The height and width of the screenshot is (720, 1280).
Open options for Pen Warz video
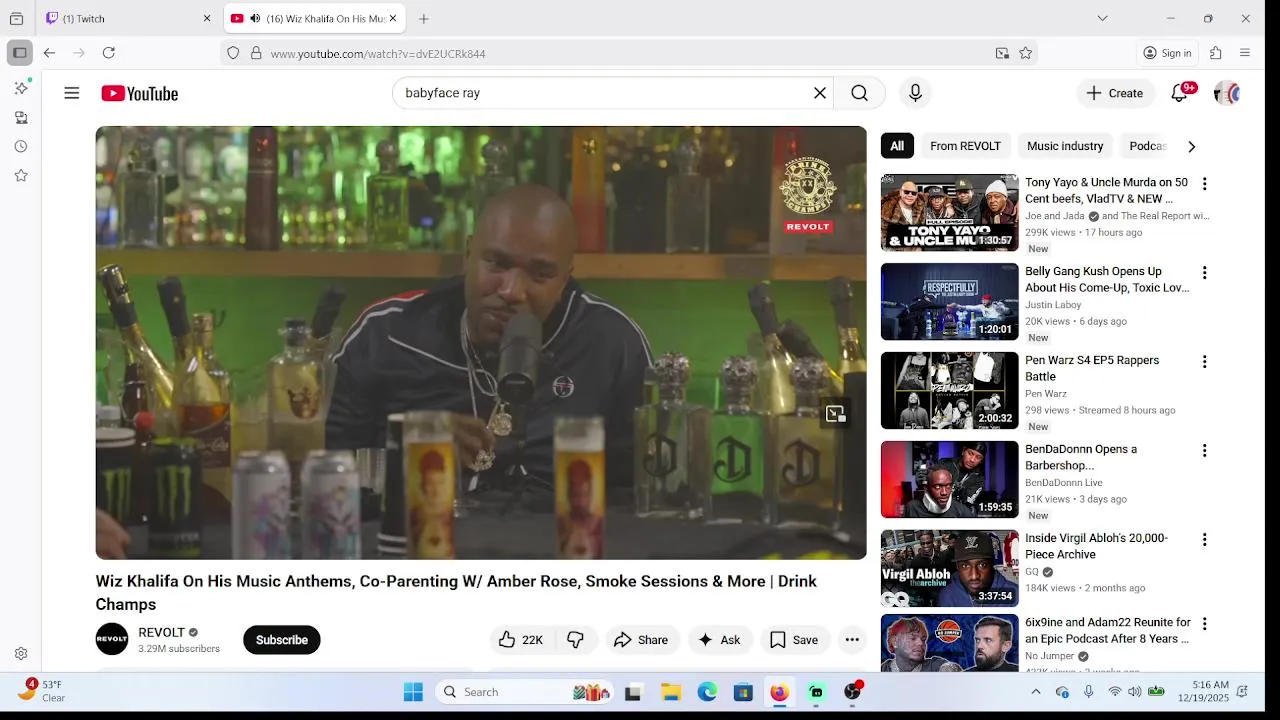[1204, 362]
